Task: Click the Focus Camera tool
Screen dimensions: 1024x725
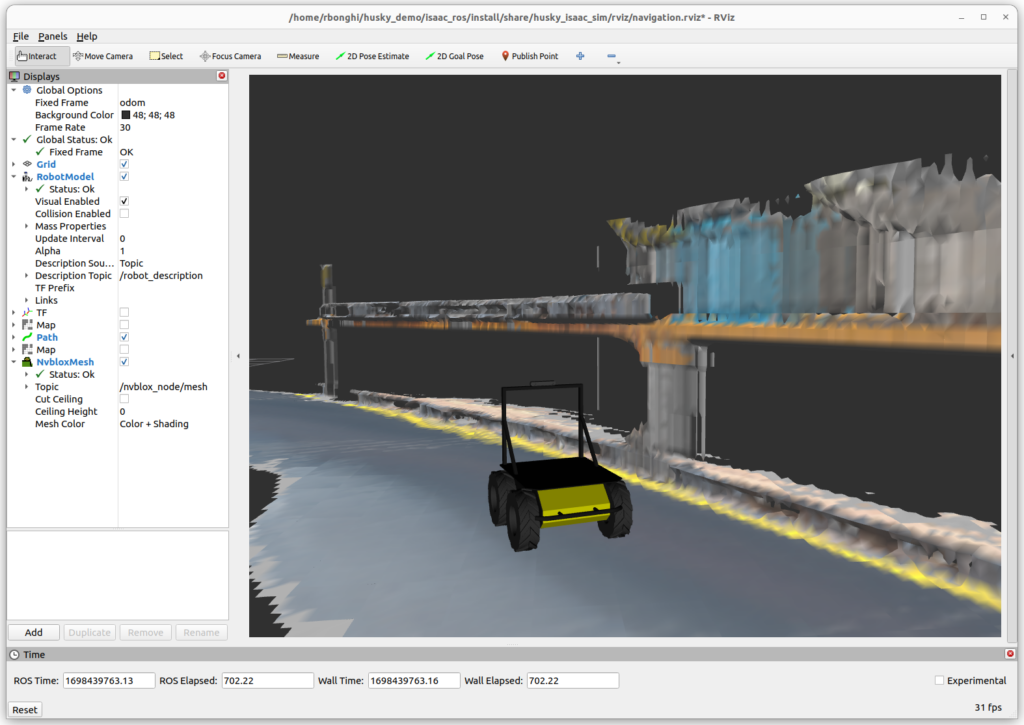Action: pyautogui.click(x=229, y=55)
